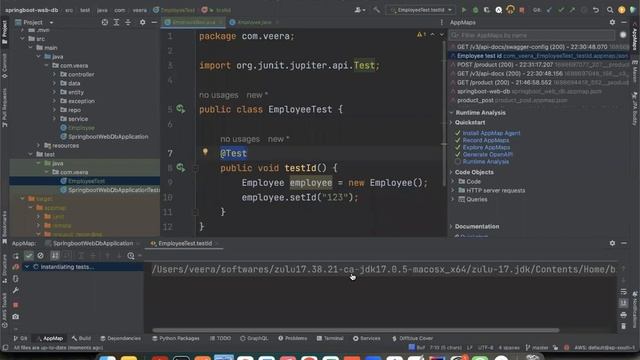Click the test history clock icon in Run toolbar
Viewport: 640px width, 360px height.
click(131, 256)
